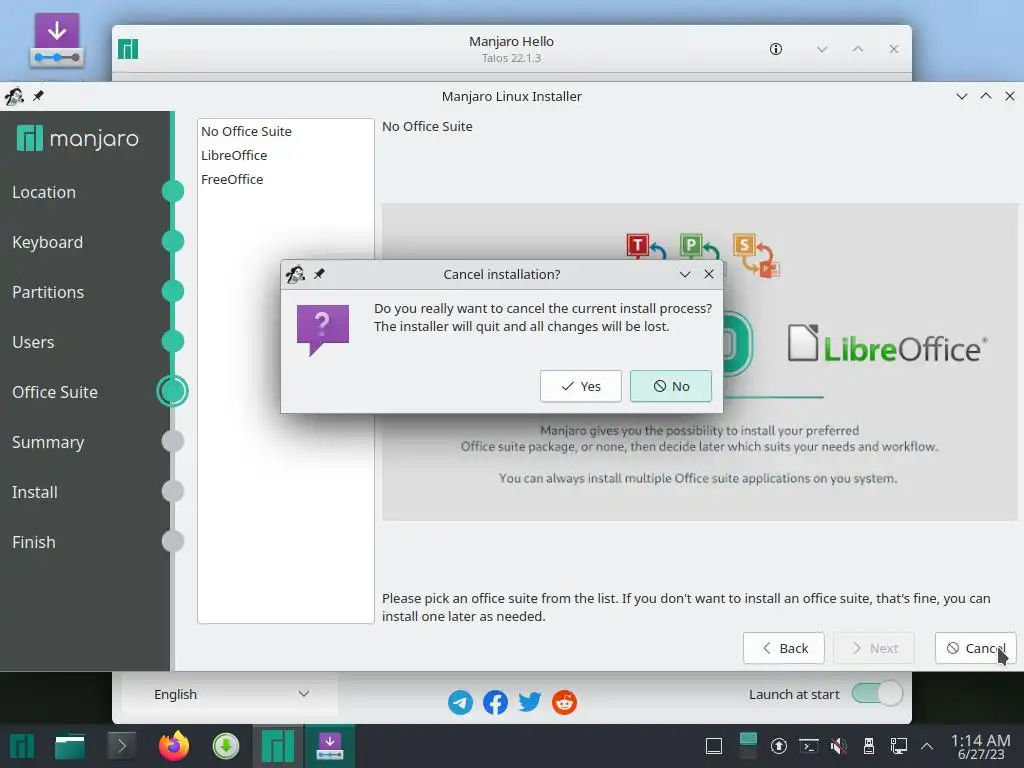Click the installer icon in the dialog titlebar
This screenshot has width=1024, height=768.
[x=295, y=274]
